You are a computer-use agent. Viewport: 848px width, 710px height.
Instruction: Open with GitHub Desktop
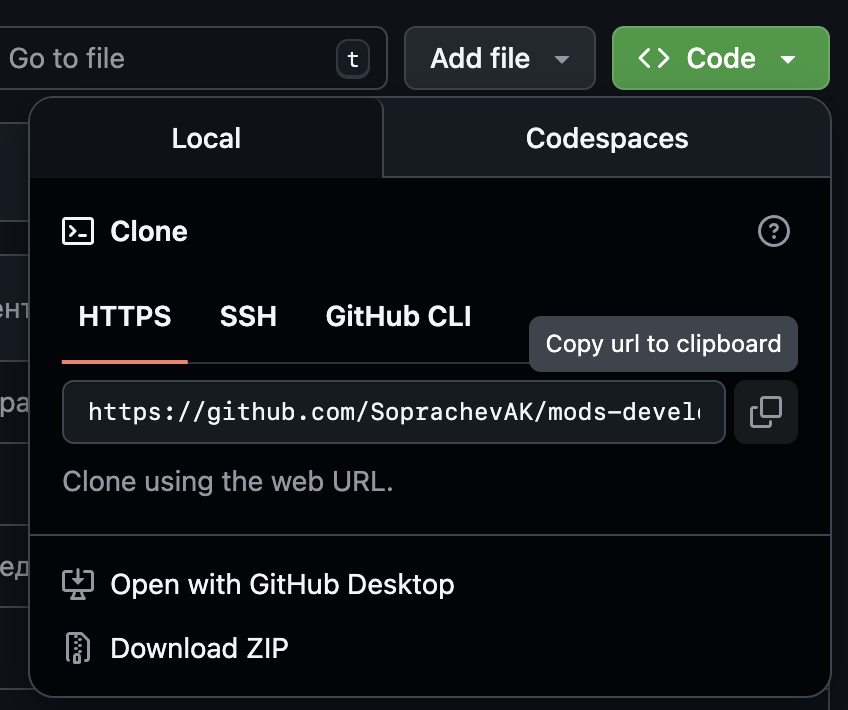pyautogui.click(x=282, y=585)
